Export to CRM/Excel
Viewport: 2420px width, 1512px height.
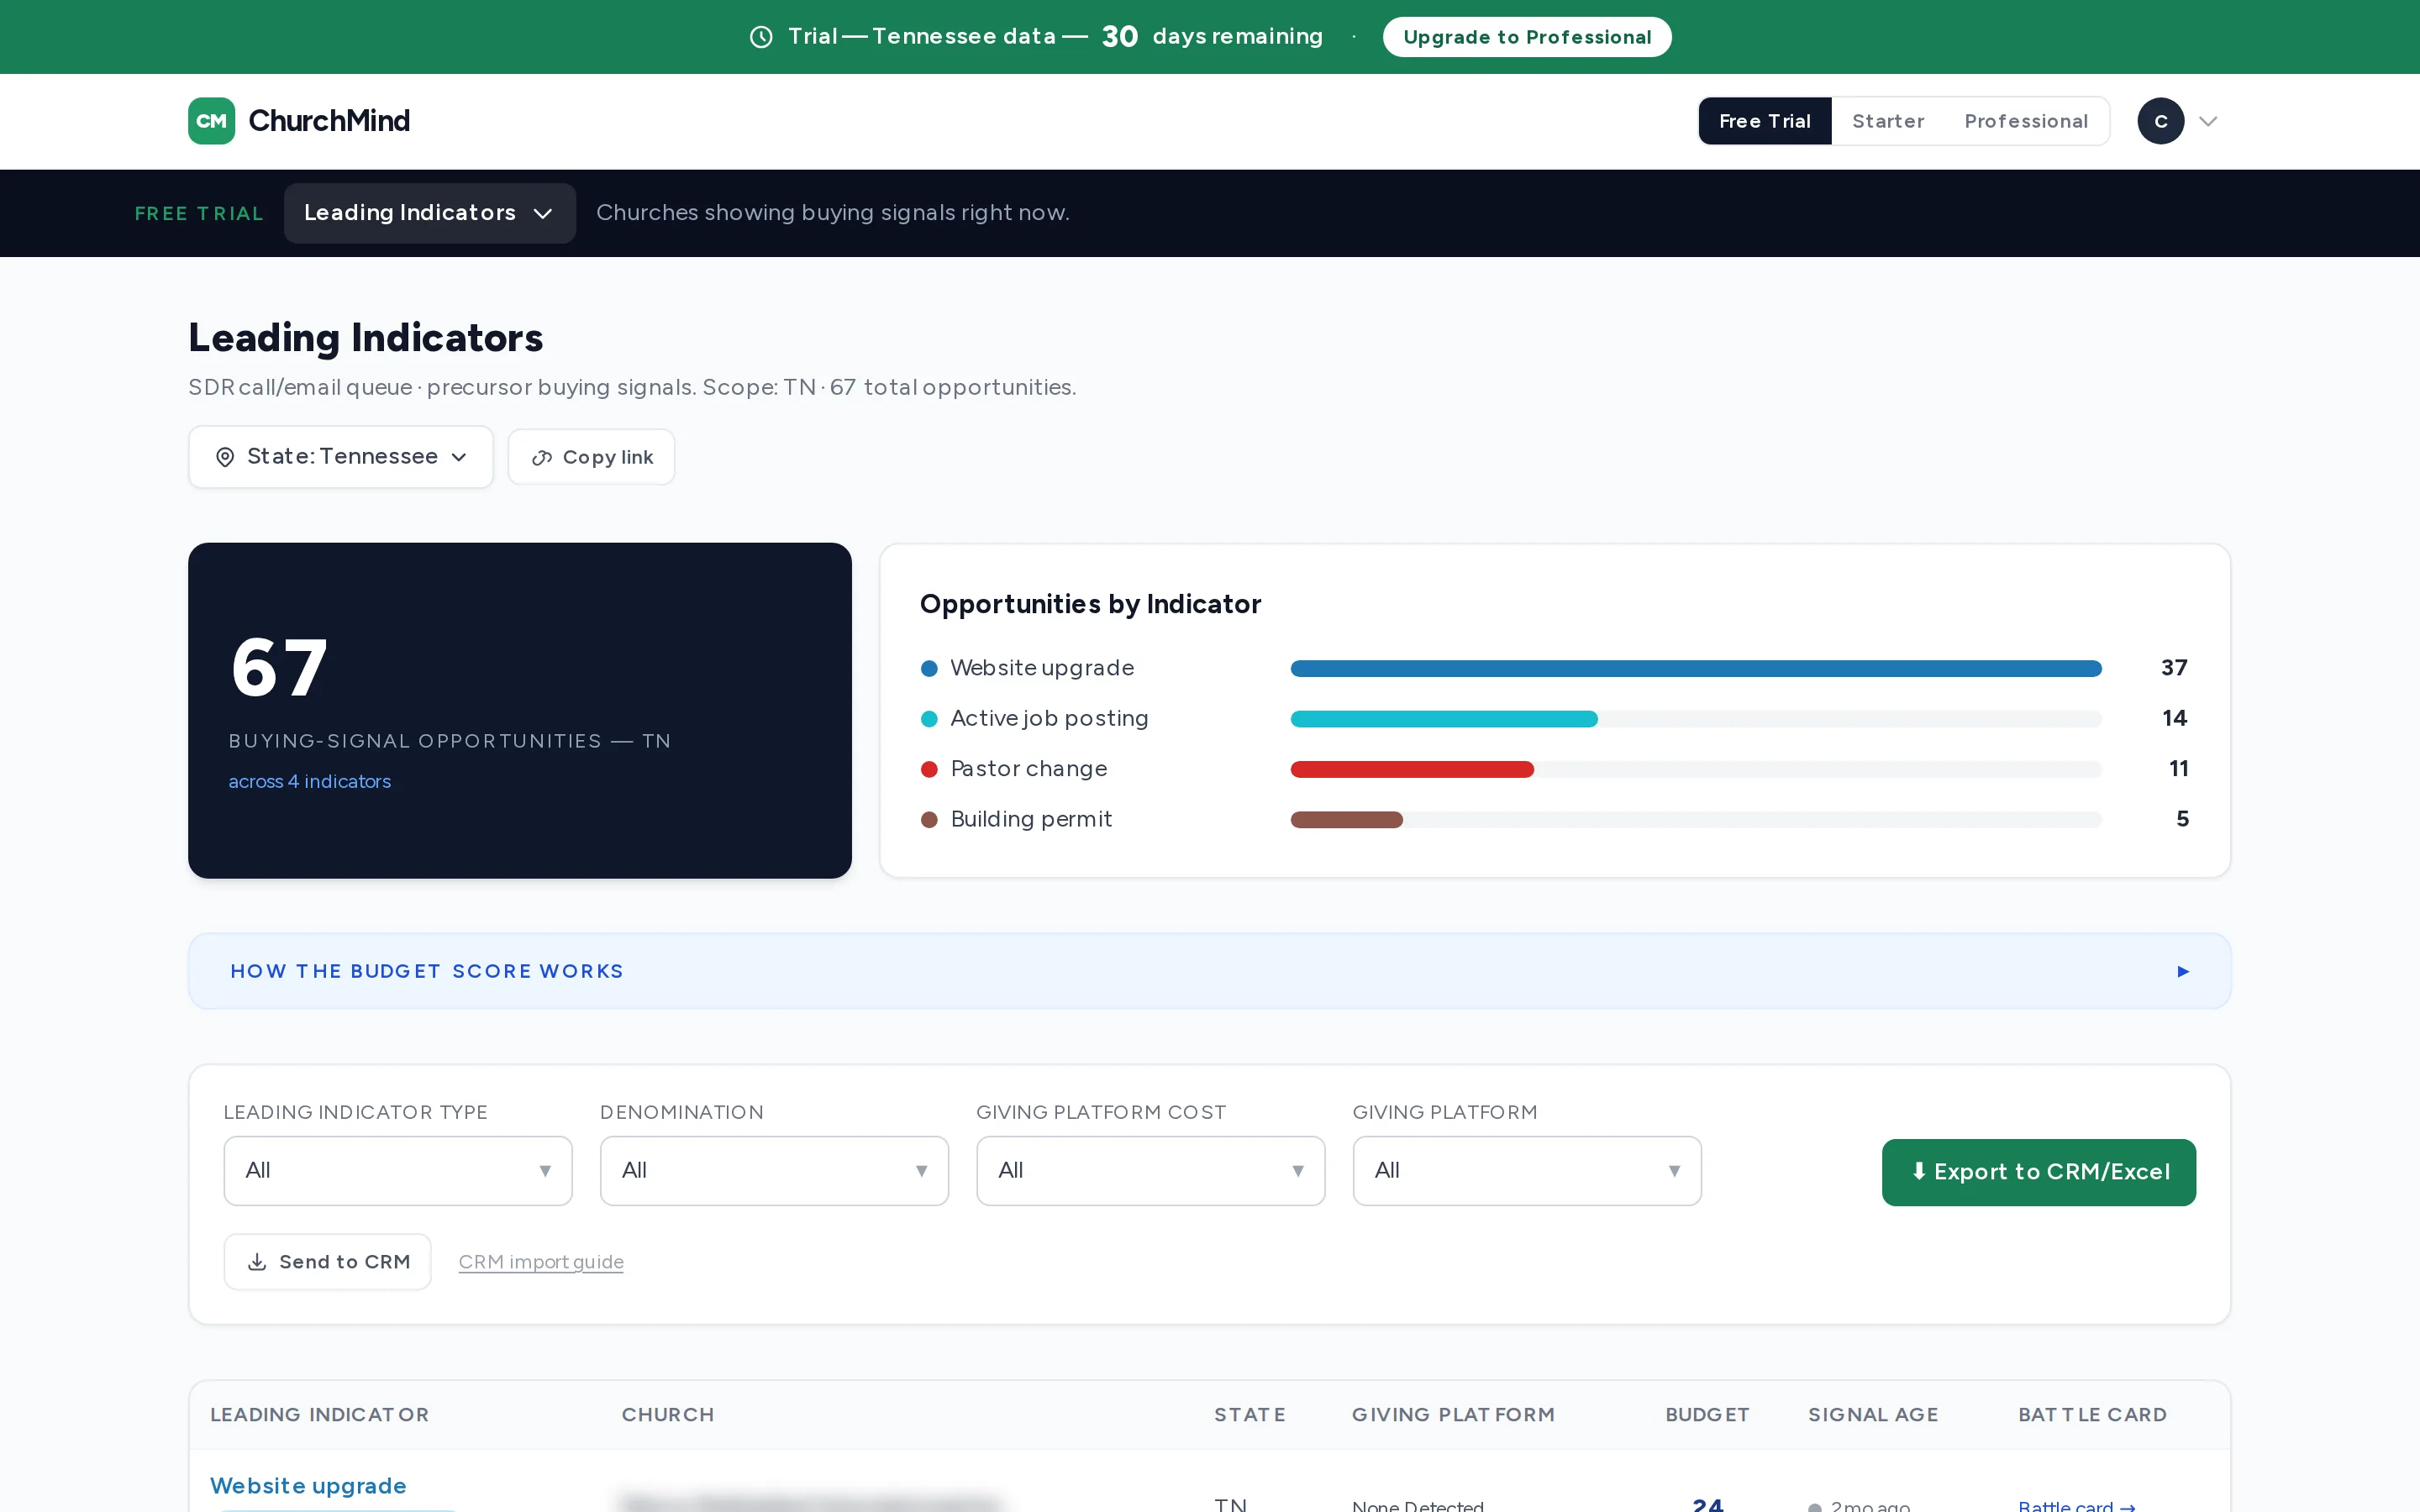click(2038, 1172)
